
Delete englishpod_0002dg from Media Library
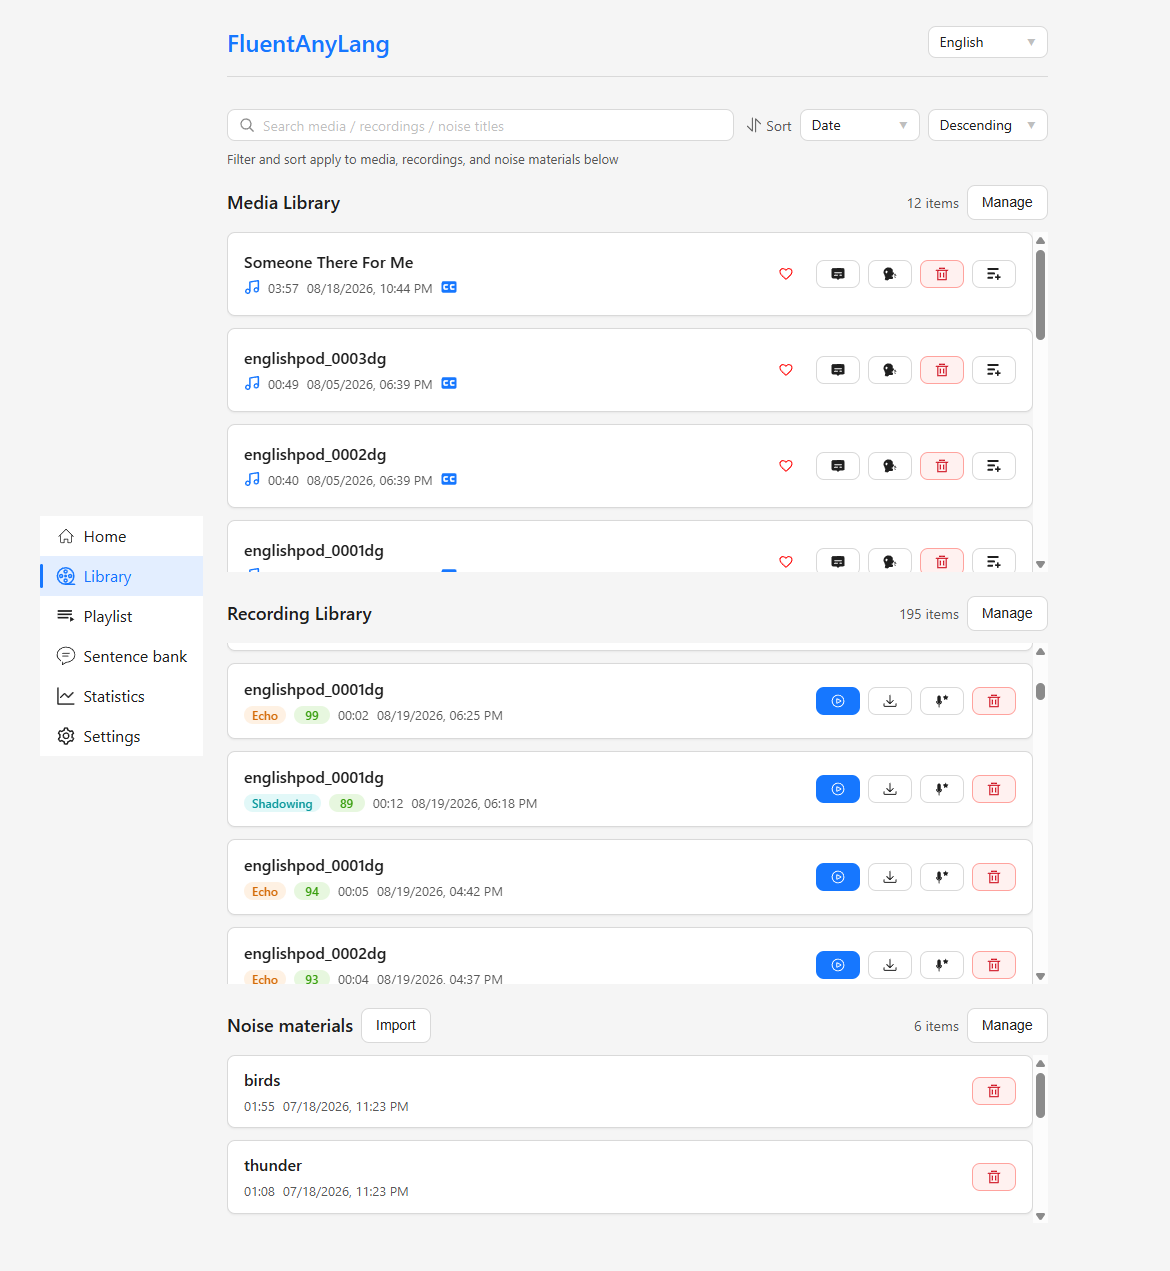(x=942, y=466)
